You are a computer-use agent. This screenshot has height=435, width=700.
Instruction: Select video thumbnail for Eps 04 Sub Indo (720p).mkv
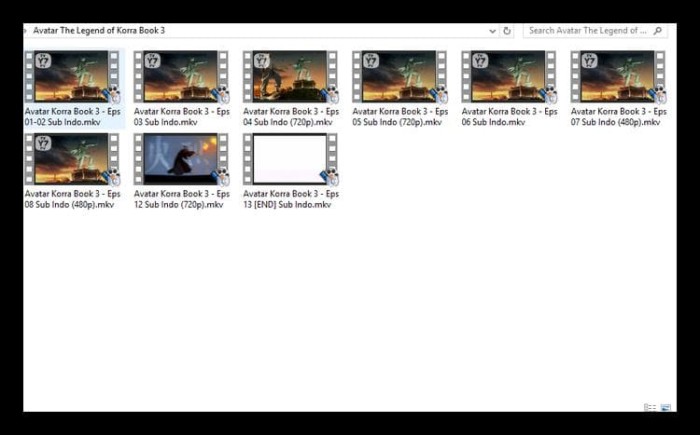291,76
